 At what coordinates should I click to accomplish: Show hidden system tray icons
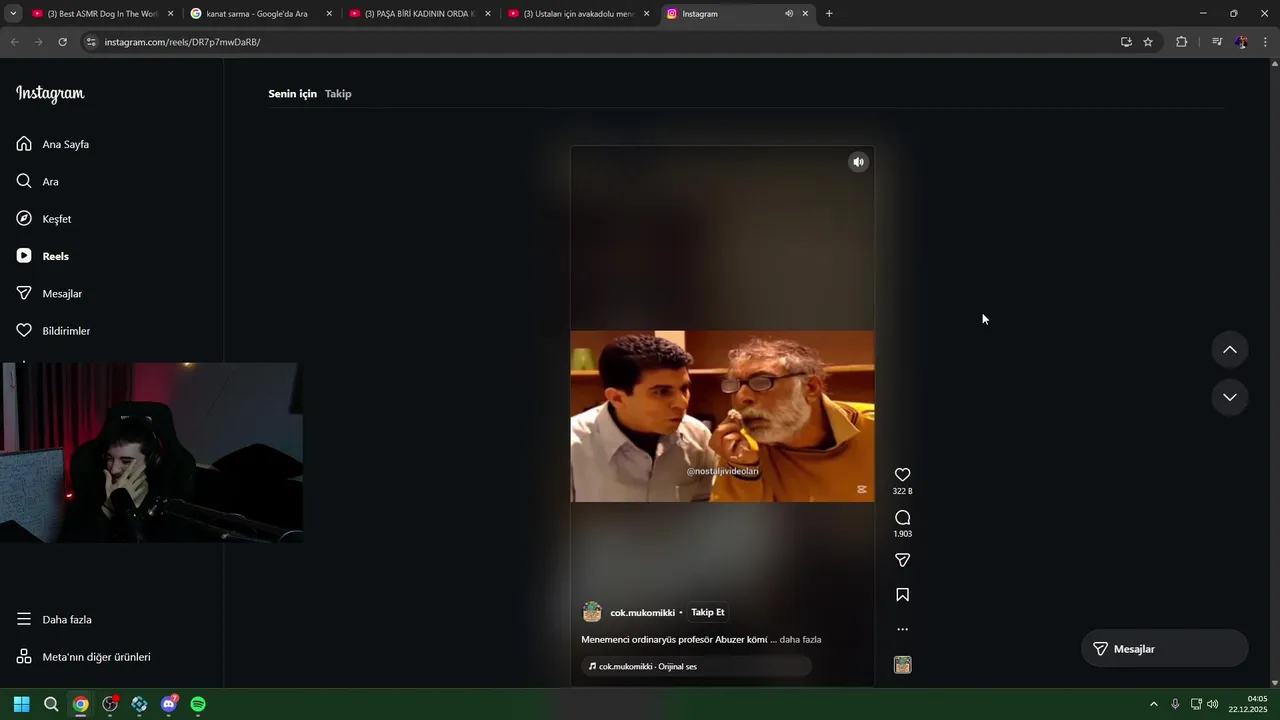[x=1153, y=704]
